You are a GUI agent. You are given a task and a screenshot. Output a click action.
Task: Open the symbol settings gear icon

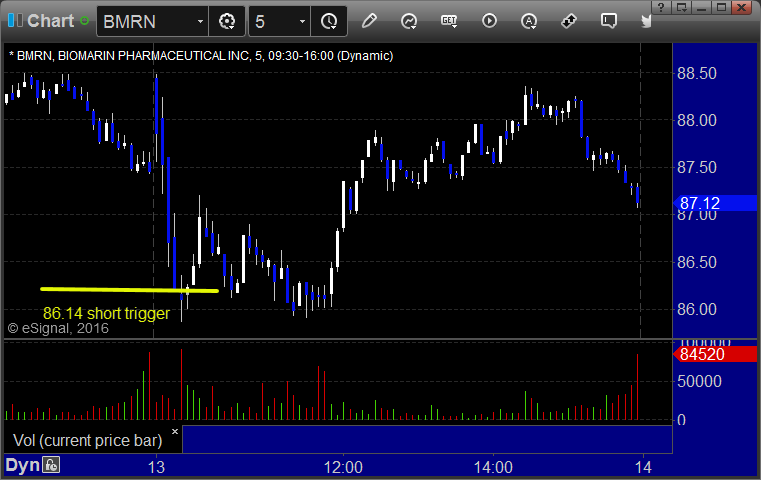point(227,21)
